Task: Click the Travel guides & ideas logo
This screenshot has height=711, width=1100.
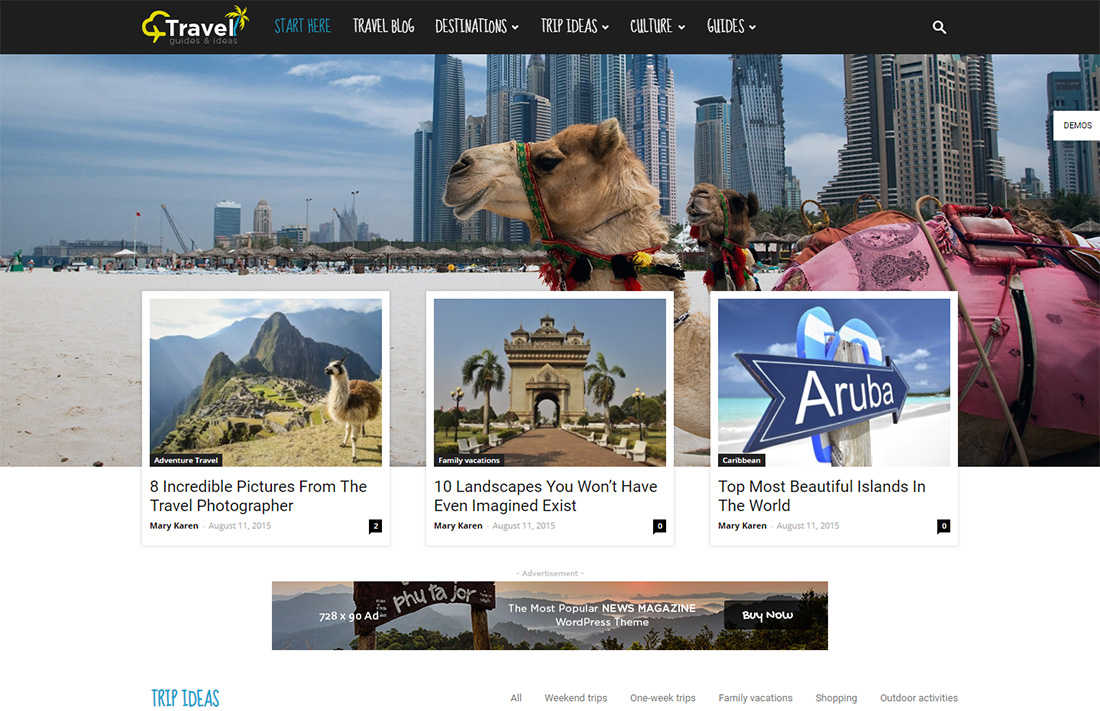Action: (x=195, y=26)
